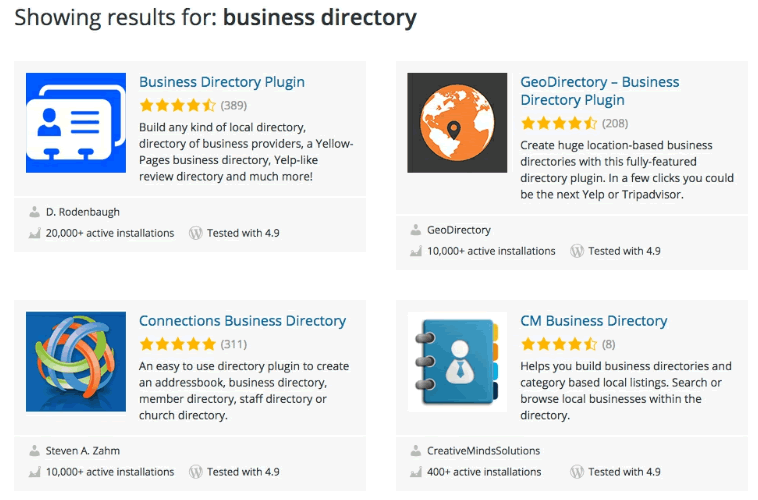Click the Steven A. Zahm author name

[x=83, y=451]
